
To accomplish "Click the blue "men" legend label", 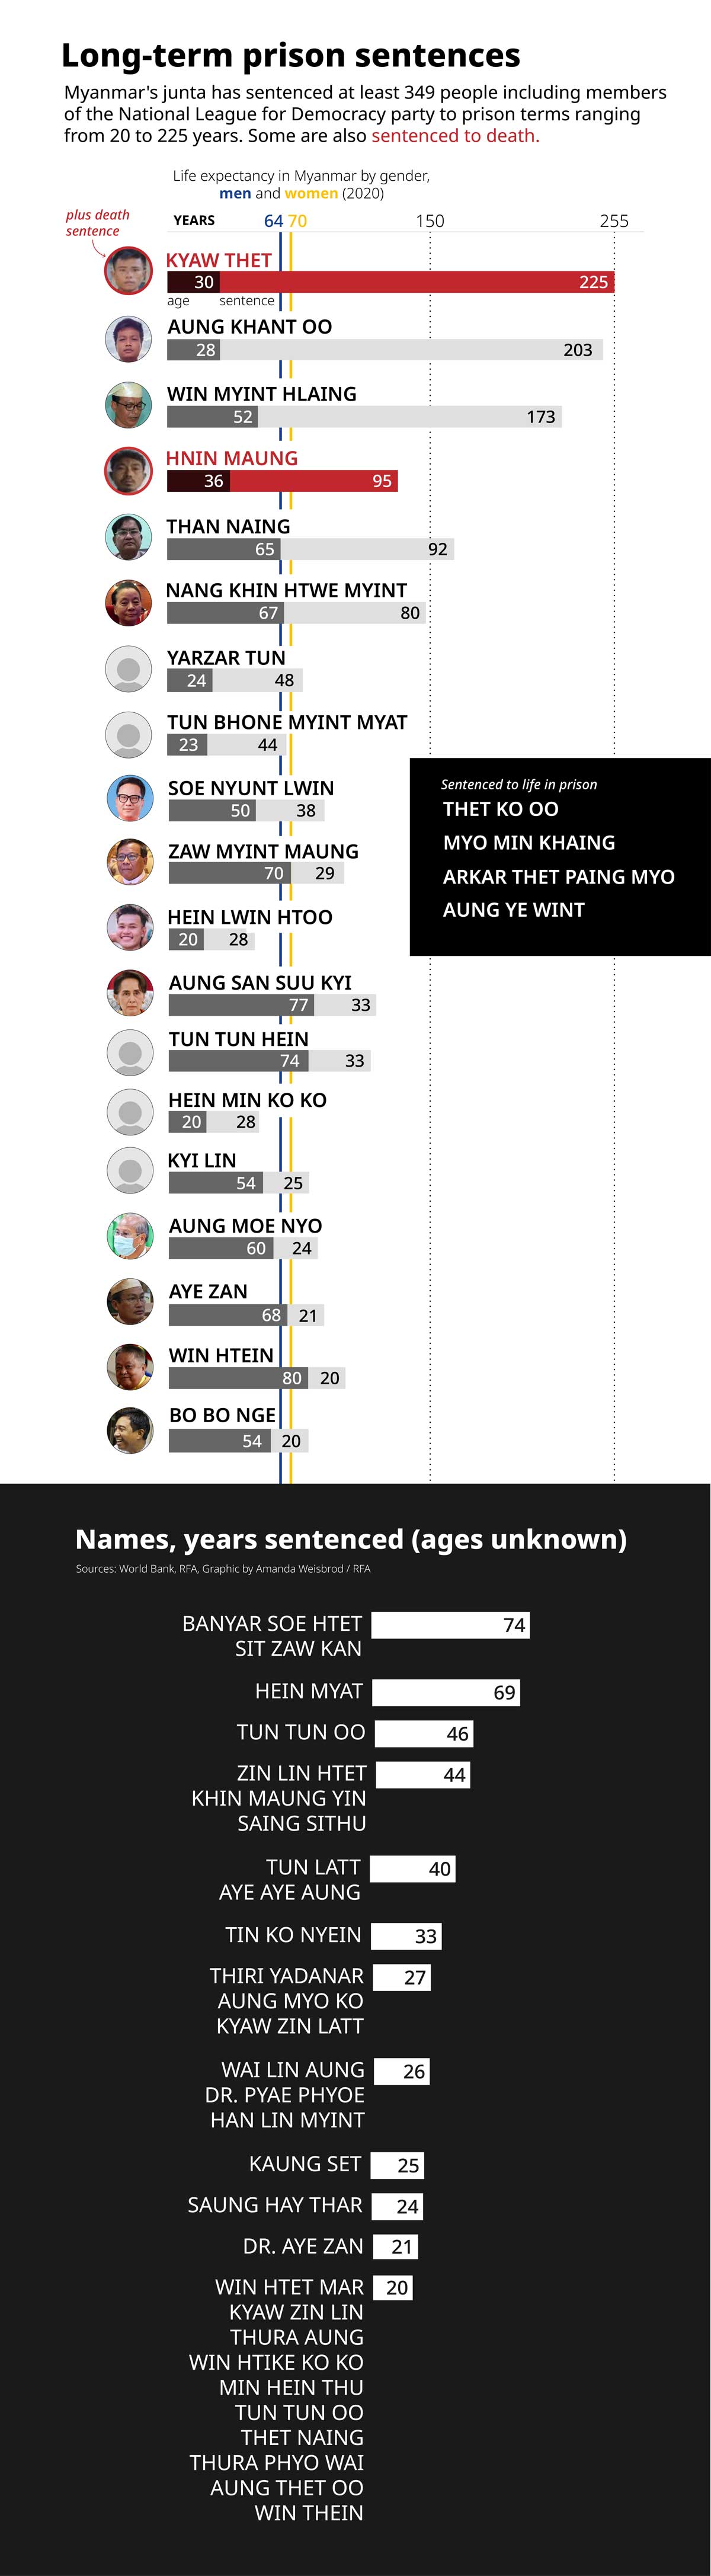I will [235, 194].
